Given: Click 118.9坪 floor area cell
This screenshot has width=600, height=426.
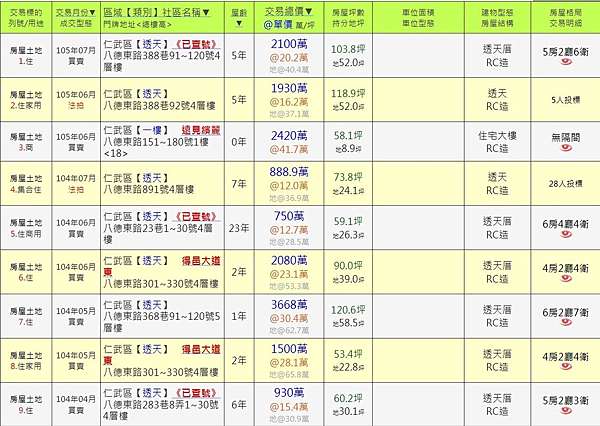Looking at the screenshot, I should [348, 94].
